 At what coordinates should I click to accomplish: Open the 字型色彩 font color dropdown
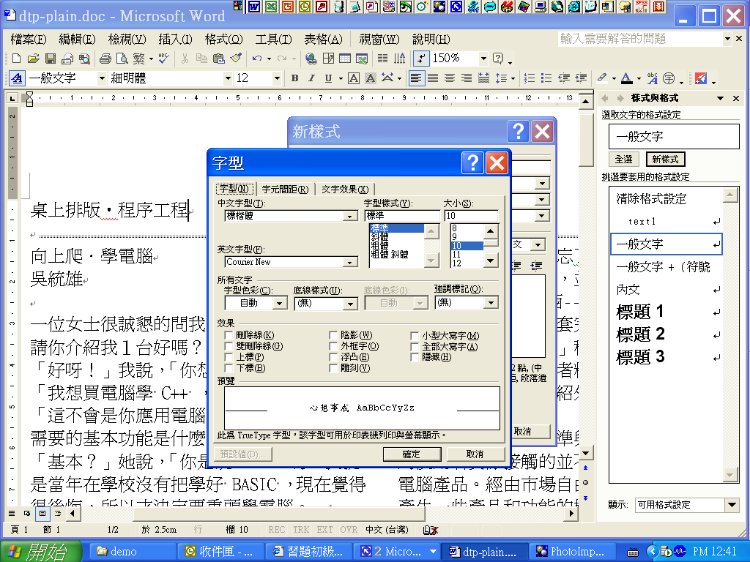point(280,303)
